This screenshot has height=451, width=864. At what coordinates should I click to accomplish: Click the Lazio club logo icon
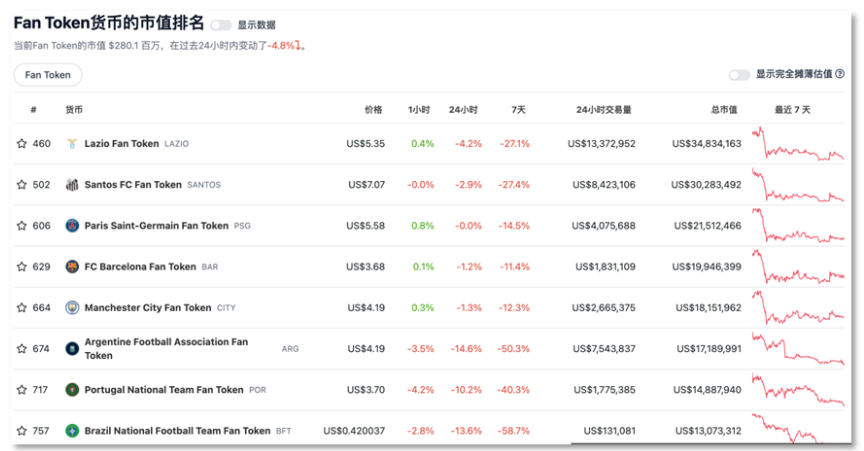coord(72,143)
